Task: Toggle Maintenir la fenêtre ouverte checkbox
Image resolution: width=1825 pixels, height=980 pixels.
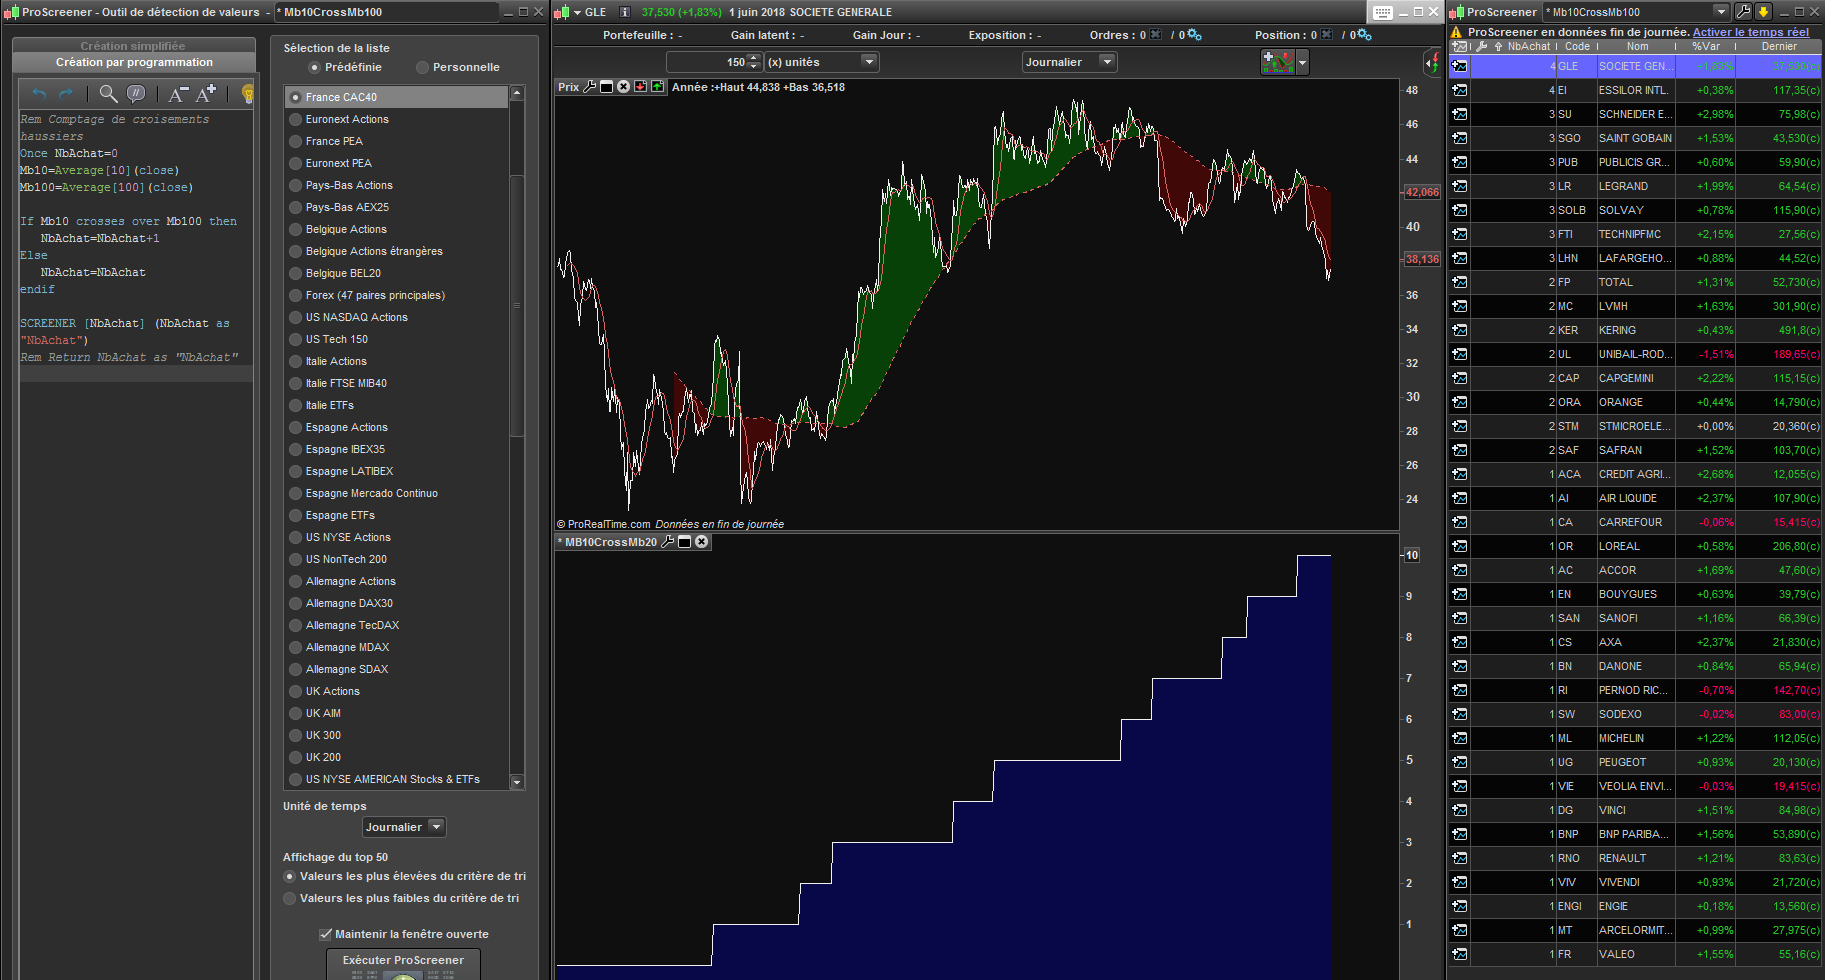Action: pos(325,934)
